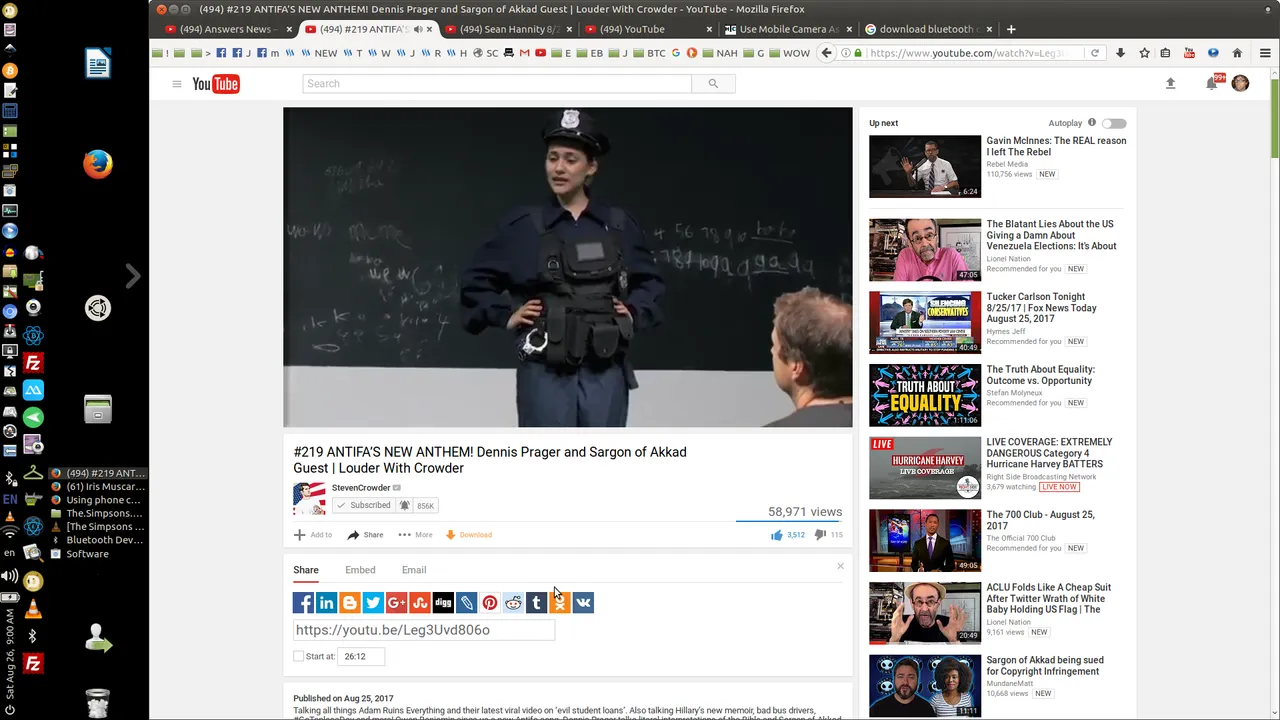Viewport: 1280px width, 720px height.
Task: Share video on Facebook
Action: (x=303, y=603)
